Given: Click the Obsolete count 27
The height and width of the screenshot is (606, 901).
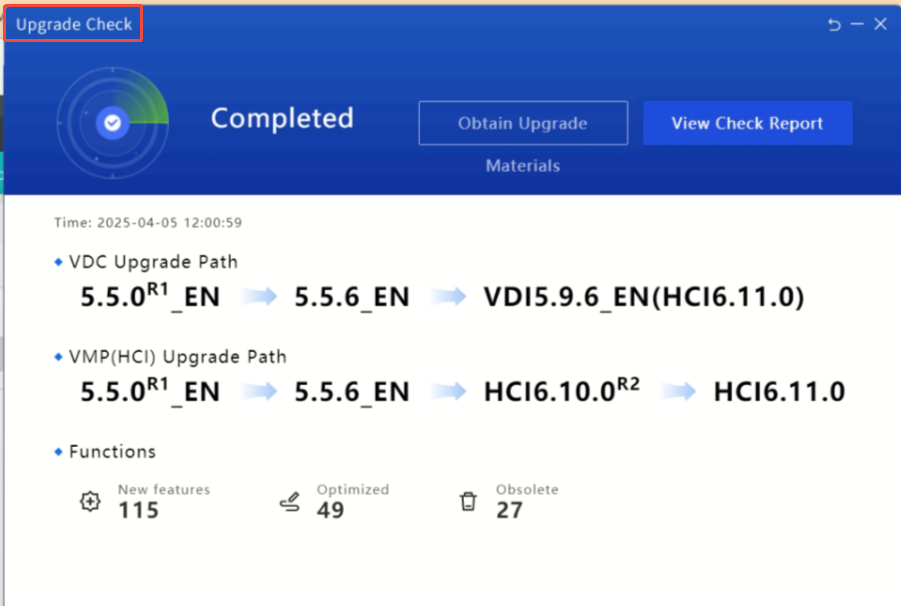Looking at the screenshot, I should (509, 511).
